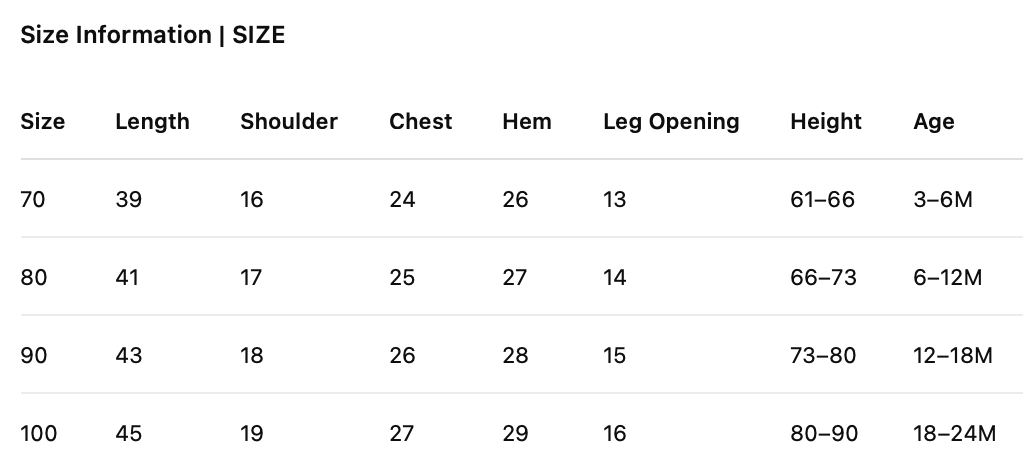Click the Chest column header

(x=420, y=122)
